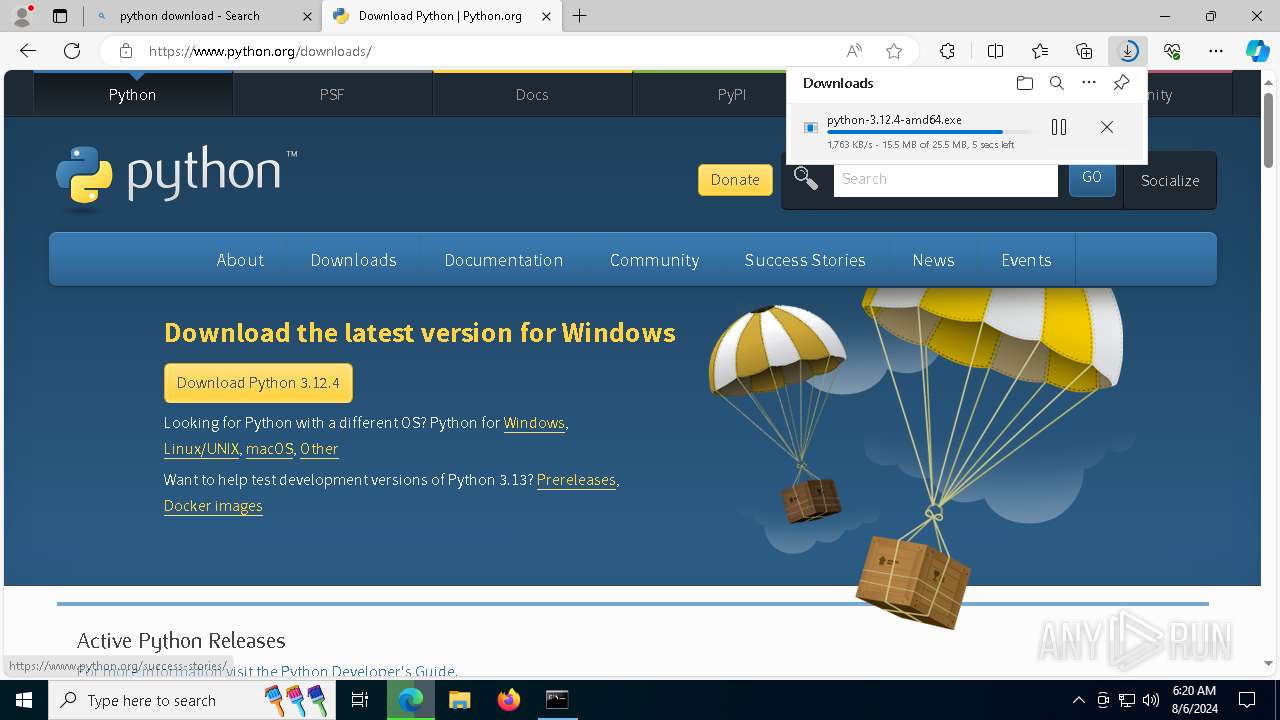Image resolution: width=1280 pixels, height=720 pixels.
Task: Pause the python-3.12.4-amd64.exe download
Action: click(x=1059, y=127)
